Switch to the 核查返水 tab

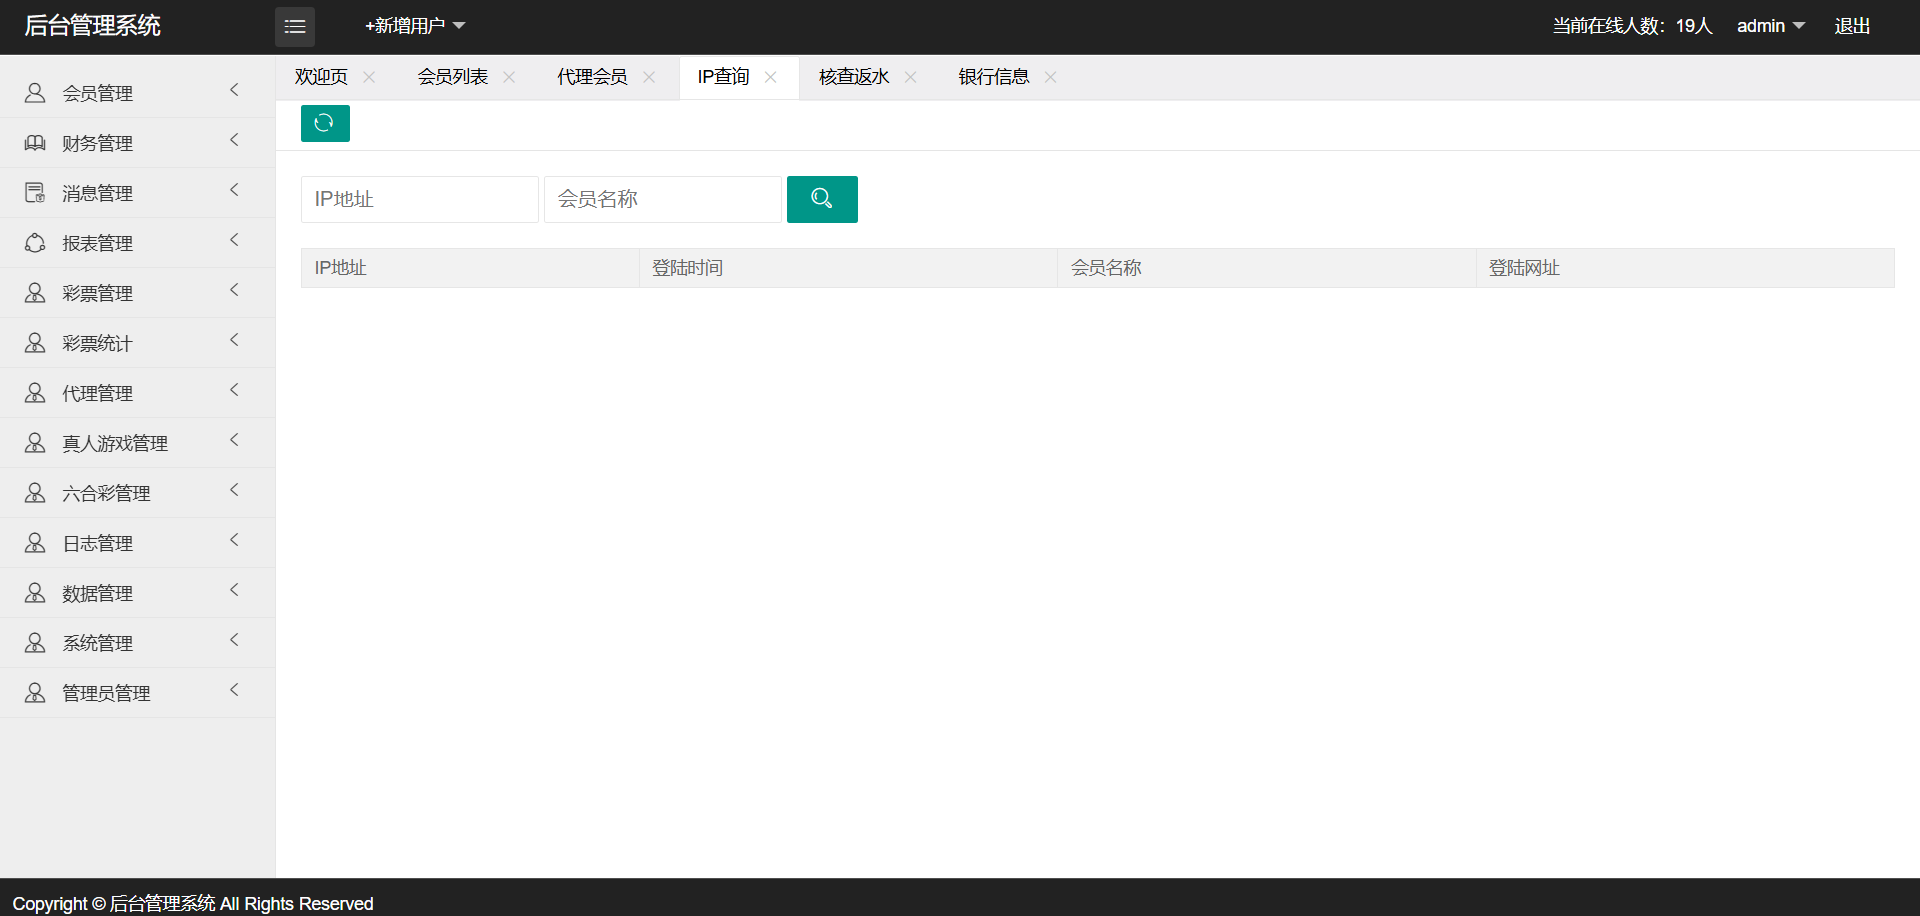(x=854, y=77)
